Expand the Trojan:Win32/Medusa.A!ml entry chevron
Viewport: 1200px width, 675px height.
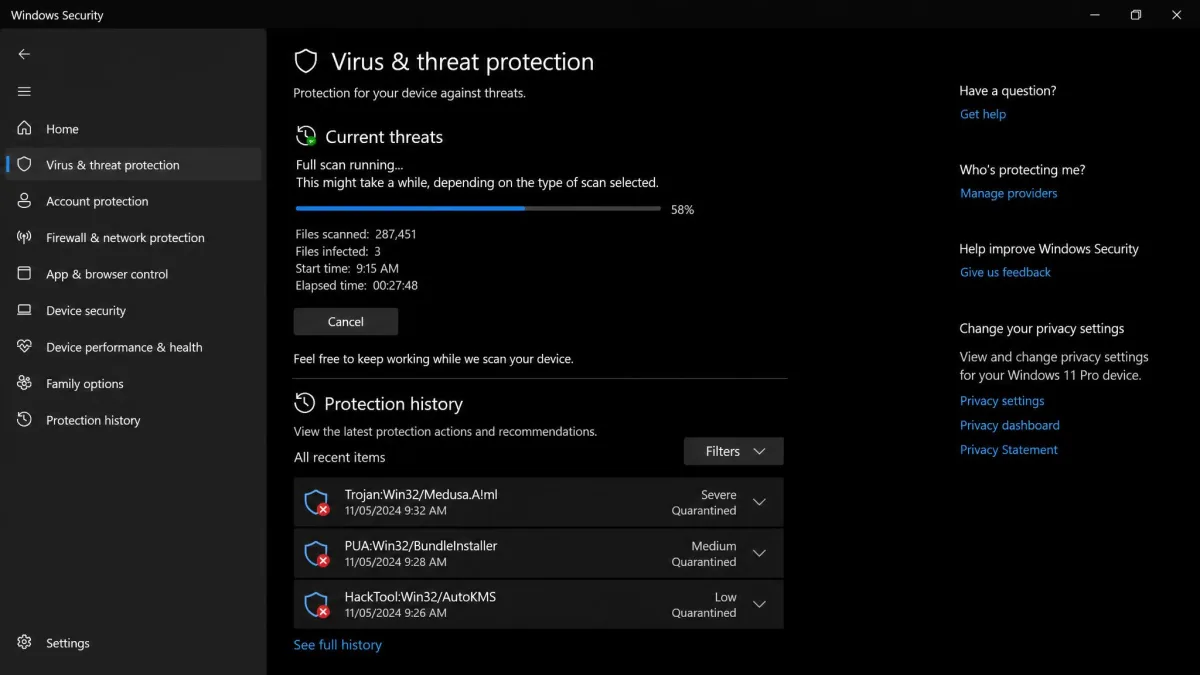(x=759, y=502)
